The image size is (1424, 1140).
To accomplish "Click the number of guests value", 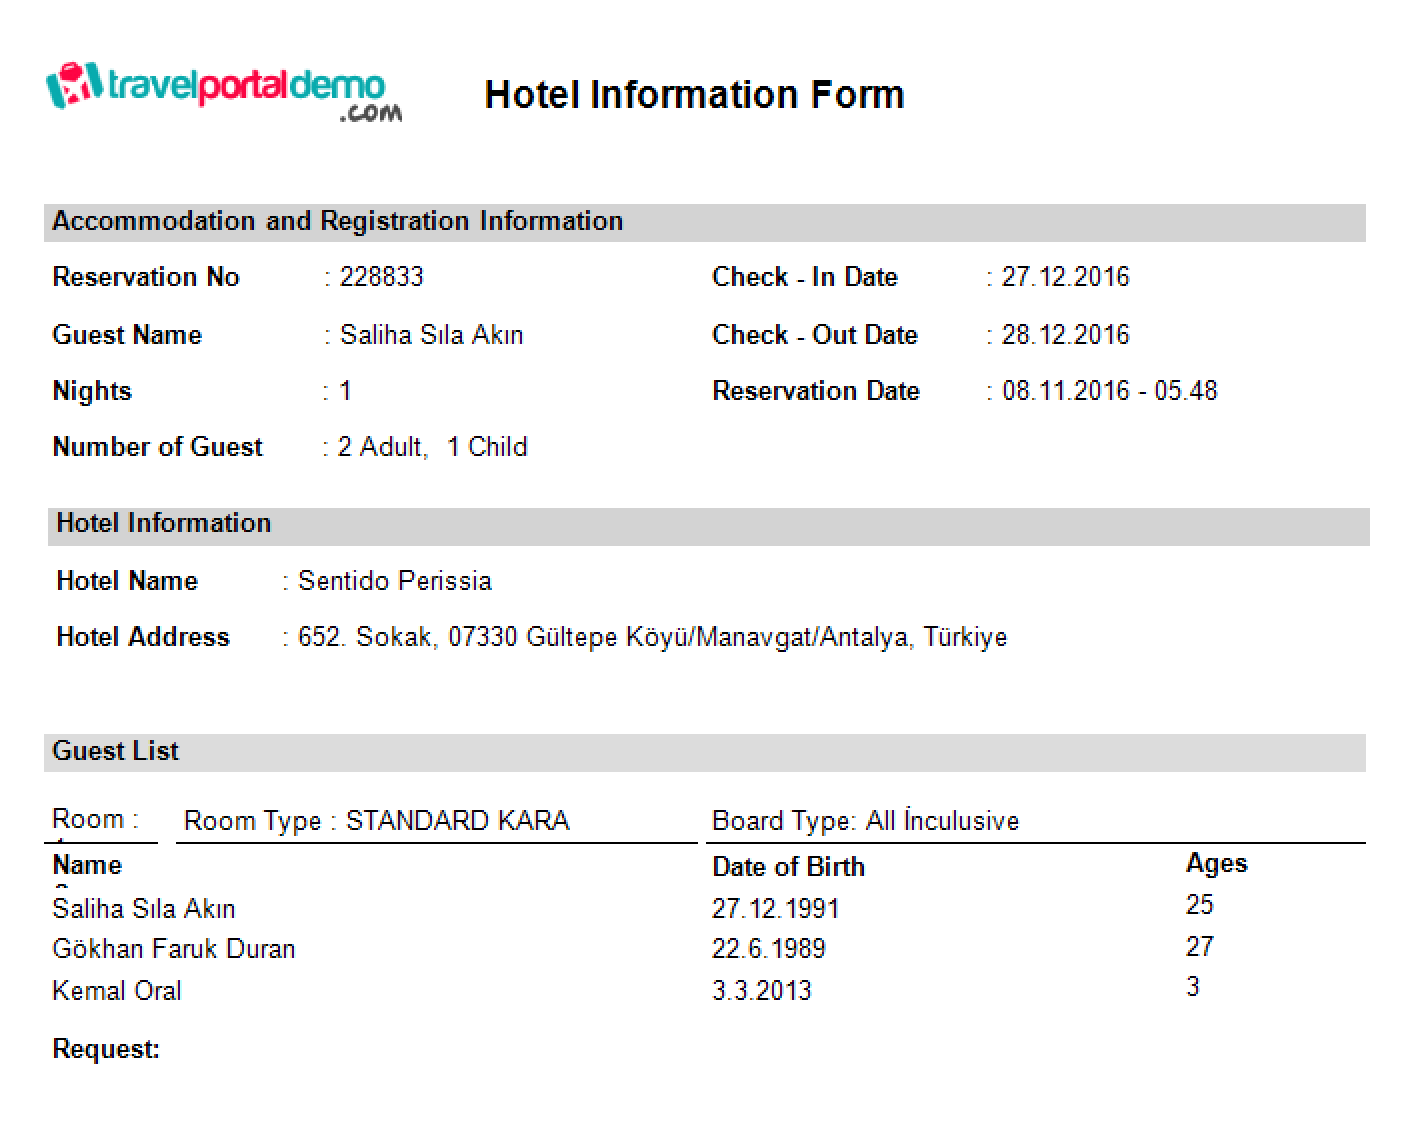I will [x=432, y=447].
